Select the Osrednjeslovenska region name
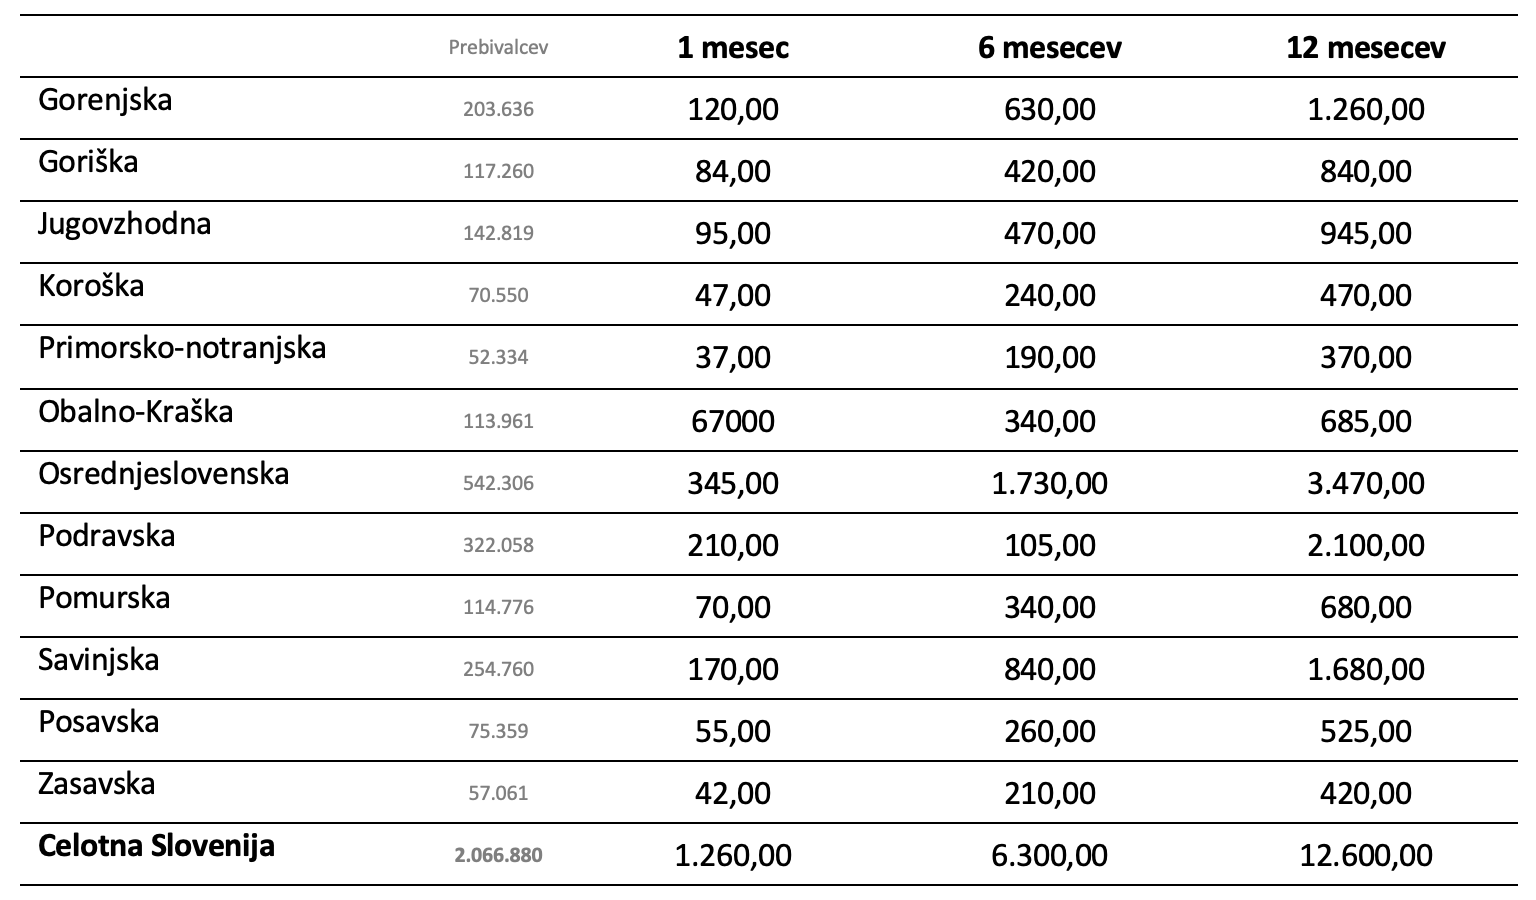 click(164, 473)
